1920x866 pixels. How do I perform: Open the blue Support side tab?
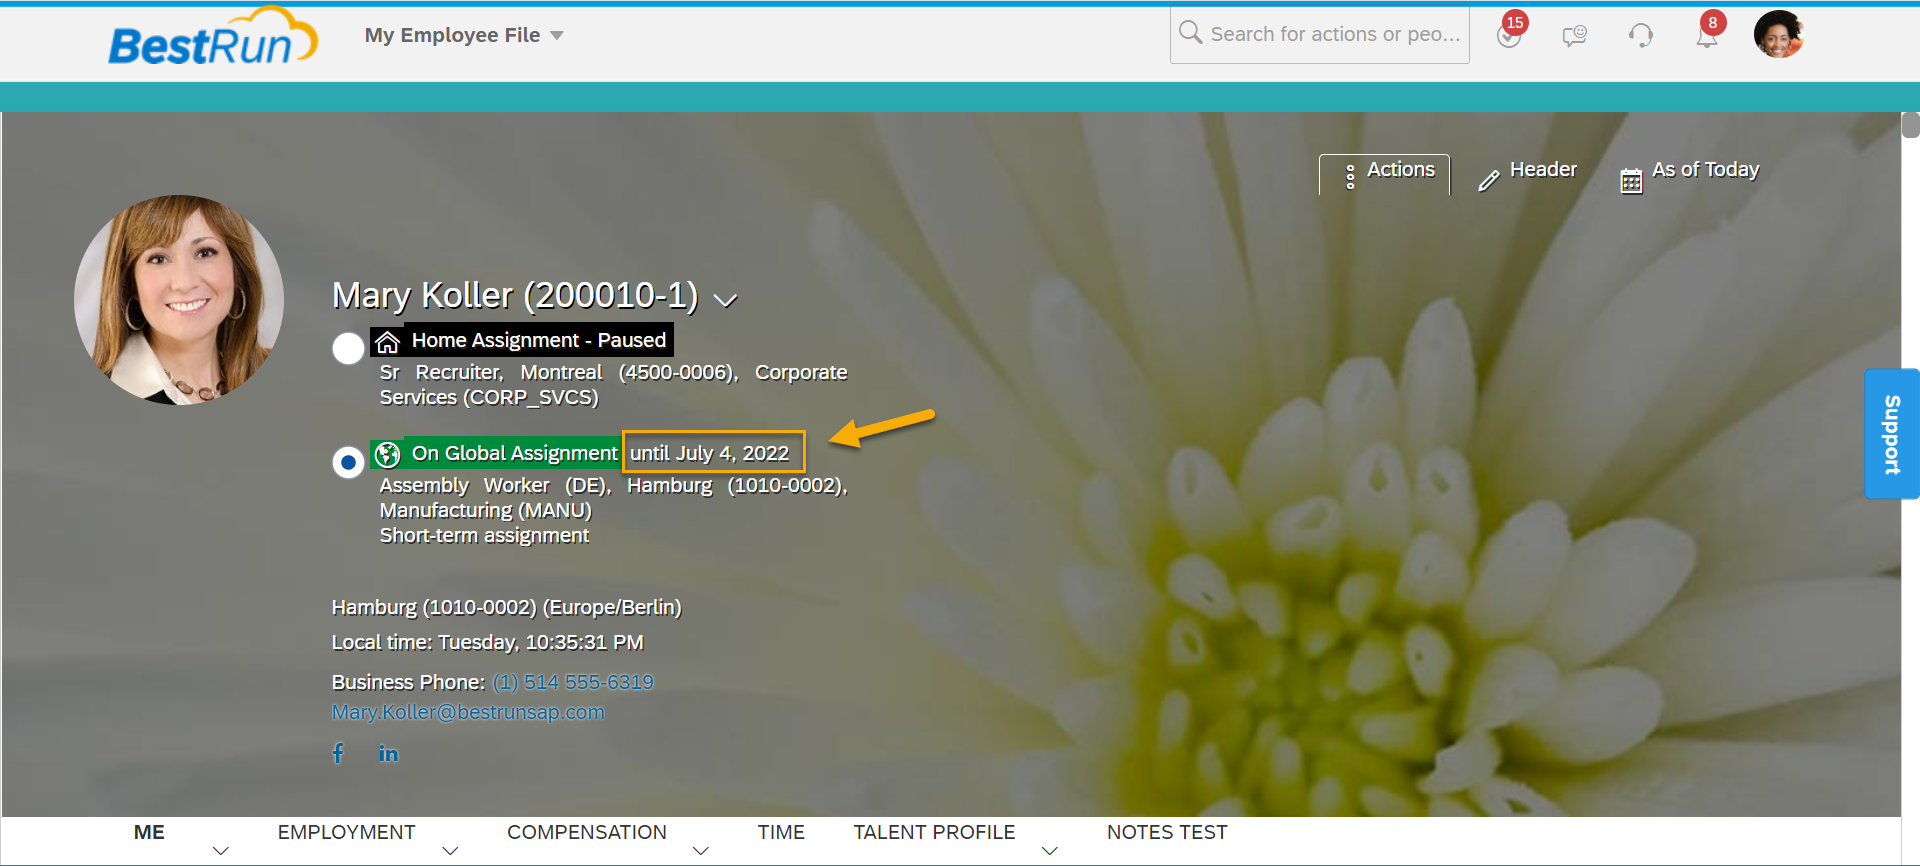[1891, 434]
